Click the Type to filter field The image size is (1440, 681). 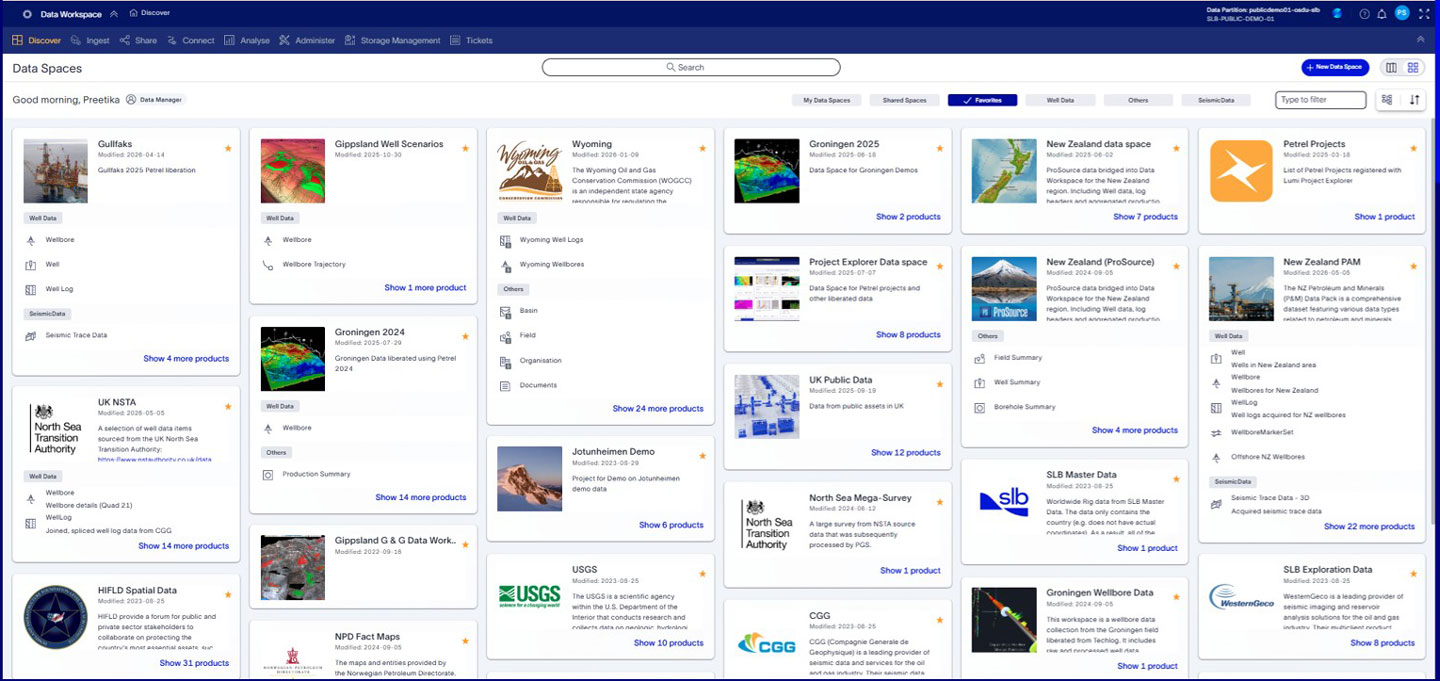pos(1320,100)
